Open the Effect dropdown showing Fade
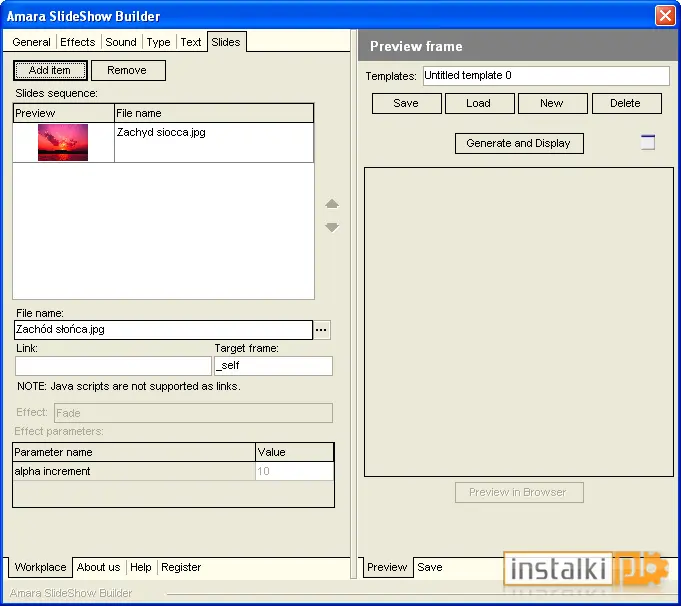 click(x=193, y=413)
